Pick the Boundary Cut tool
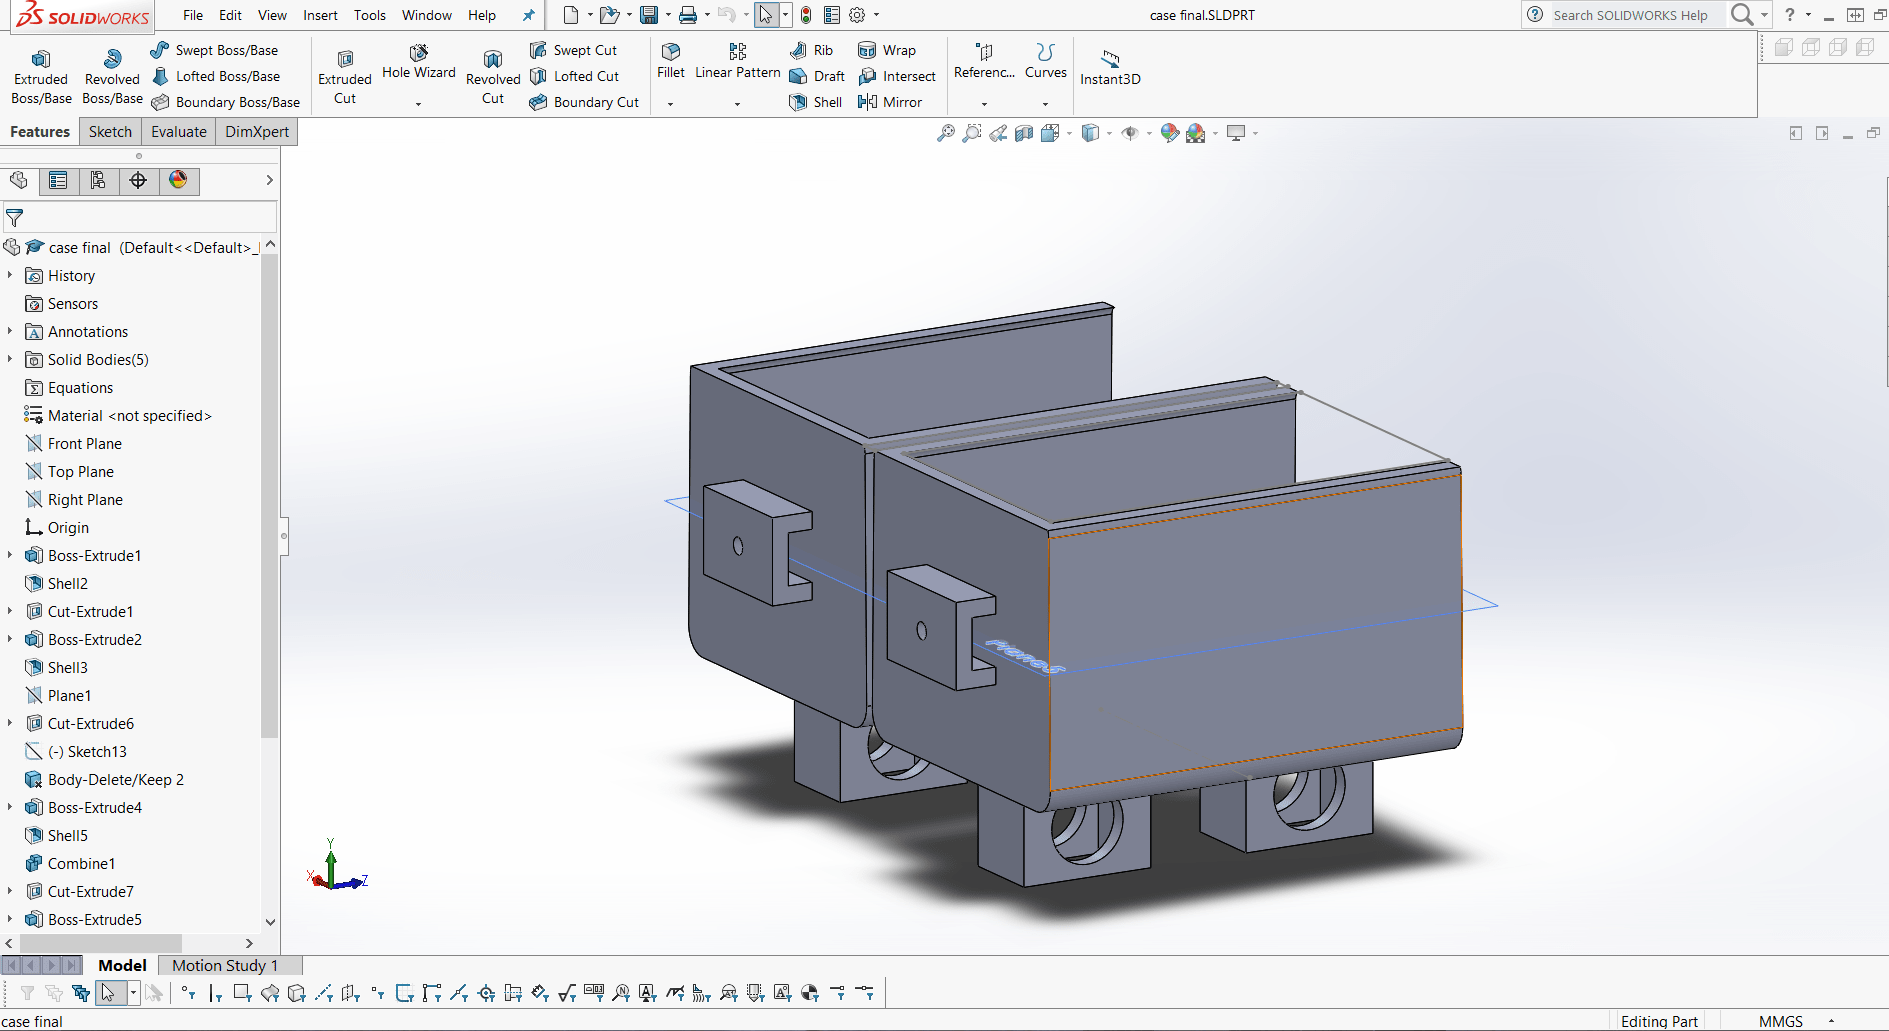This screenshot has height=1031, width=1889. coord(584,102)
